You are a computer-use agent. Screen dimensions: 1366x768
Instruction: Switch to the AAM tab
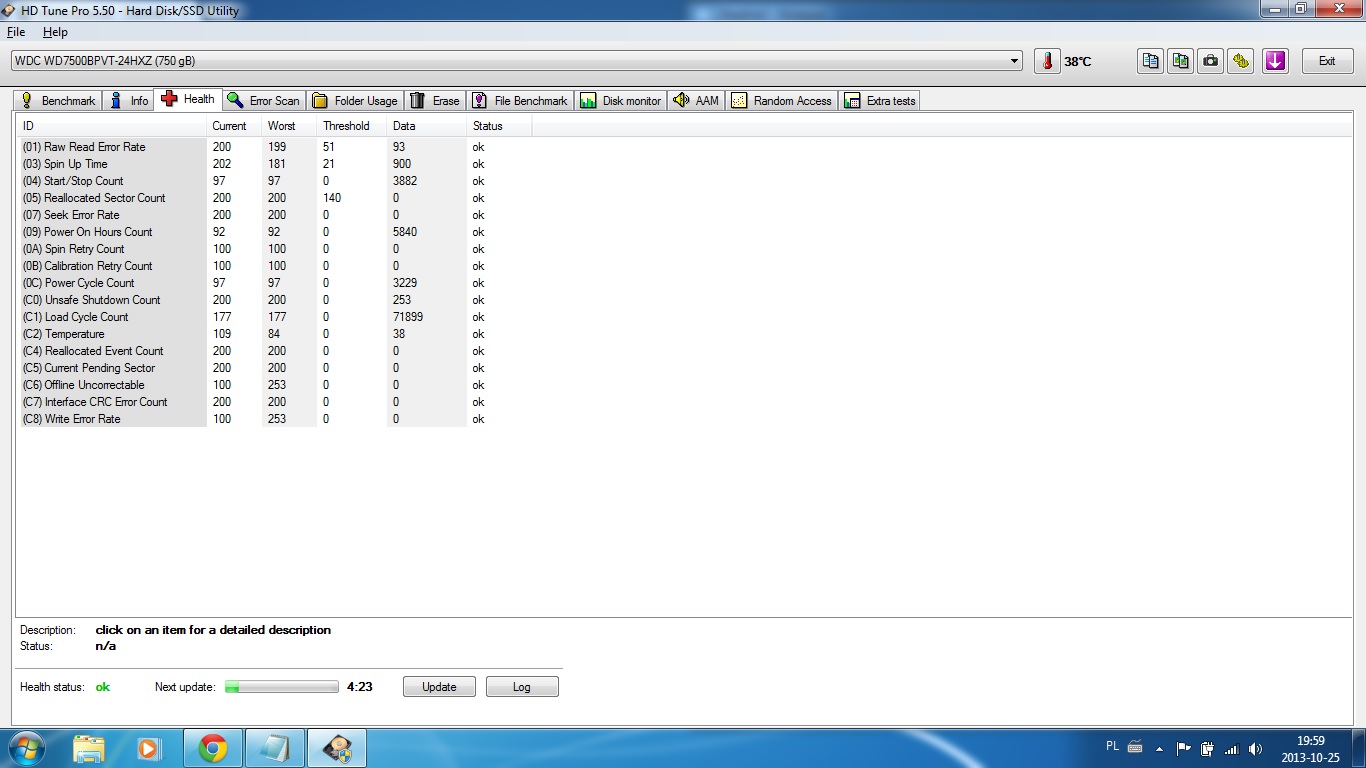696,101
